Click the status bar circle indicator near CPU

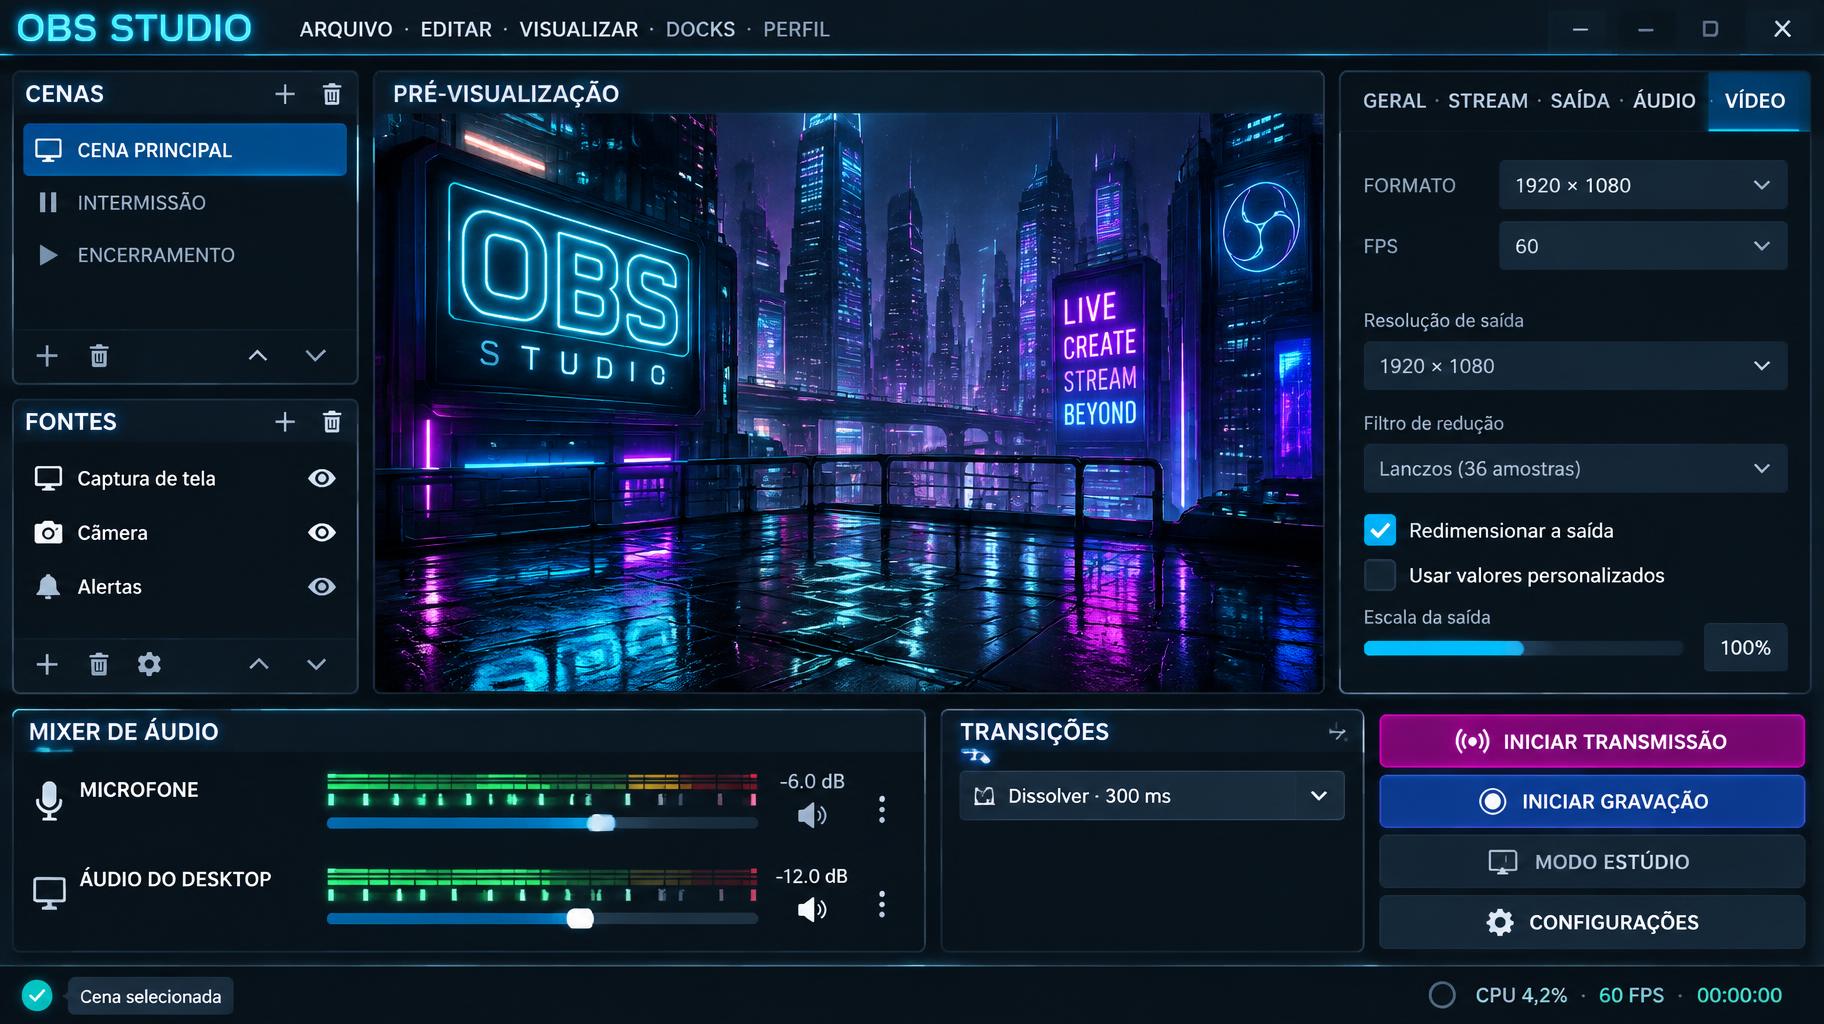pyautogui.click(x=1442, y=995)
